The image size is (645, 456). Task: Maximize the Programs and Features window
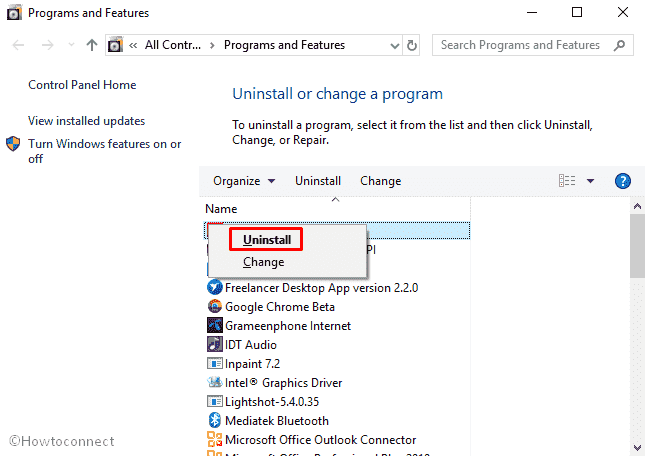coord(577,12)
